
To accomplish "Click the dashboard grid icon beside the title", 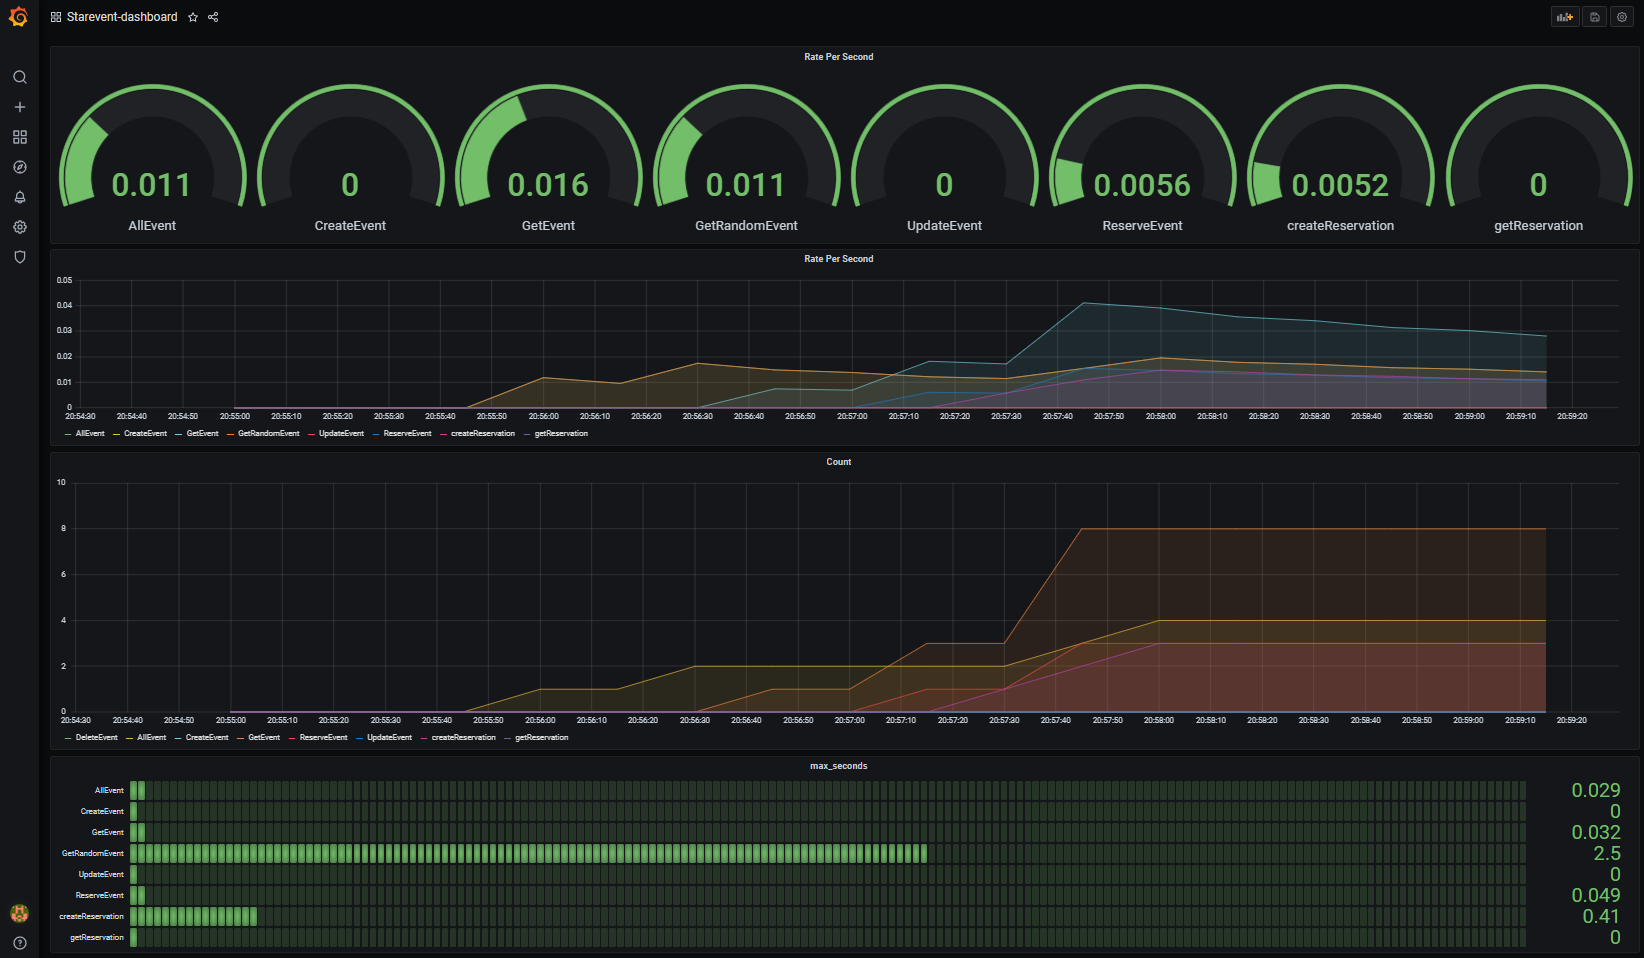I will click(x=56, y=17).
